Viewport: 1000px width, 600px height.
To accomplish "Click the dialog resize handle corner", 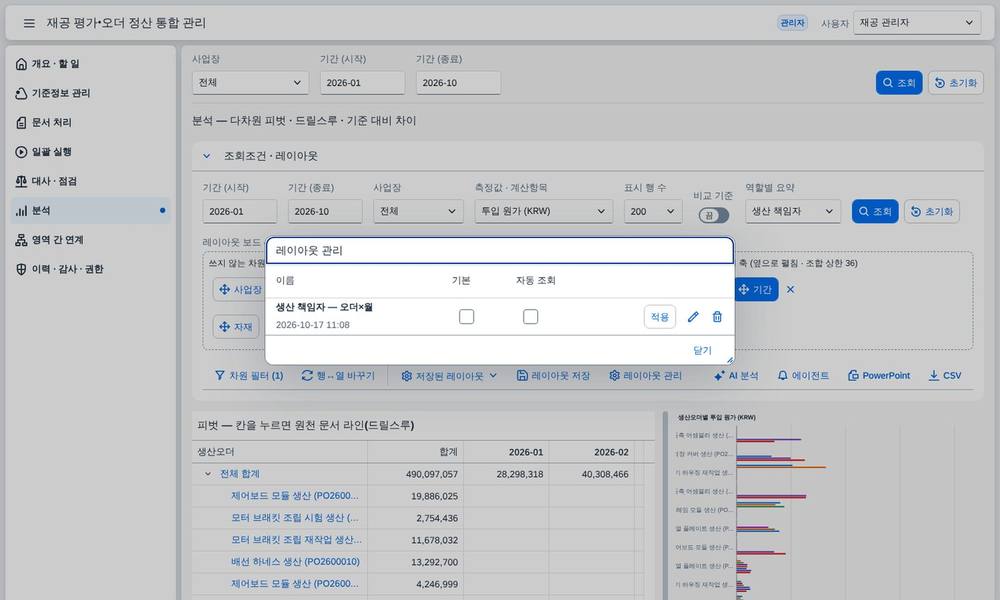I will [730, 360].
